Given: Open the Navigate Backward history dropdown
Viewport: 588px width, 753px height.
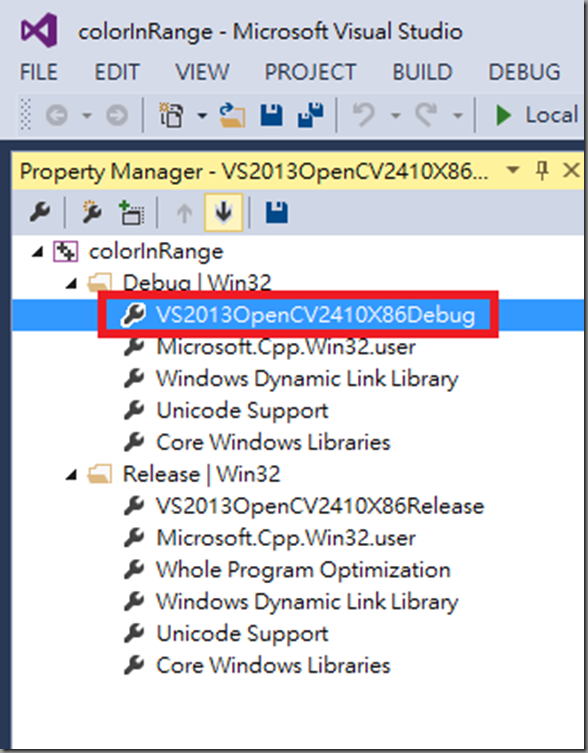Looking at the screenshot, I should pyautogui.click(x=86, y=115).
